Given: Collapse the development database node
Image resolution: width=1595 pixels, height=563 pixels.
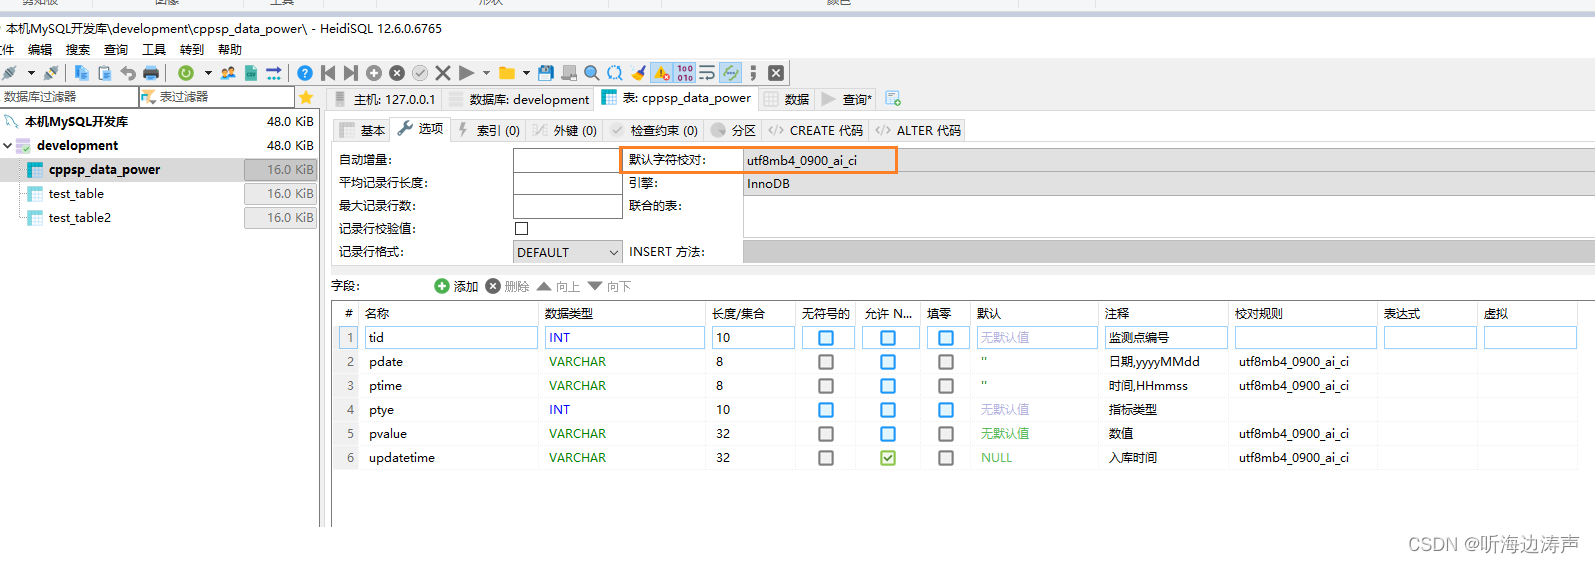Looking at the screenshot, I should [8, 146].
